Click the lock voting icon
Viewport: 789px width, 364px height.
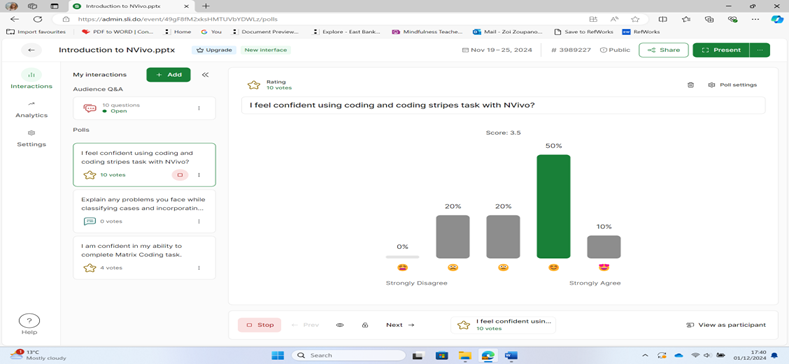[x=365, y=325]
